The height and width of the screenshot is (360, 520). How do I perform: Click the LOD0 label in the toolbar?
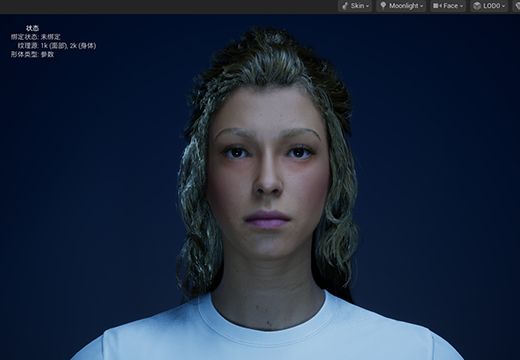coord(492,6)
